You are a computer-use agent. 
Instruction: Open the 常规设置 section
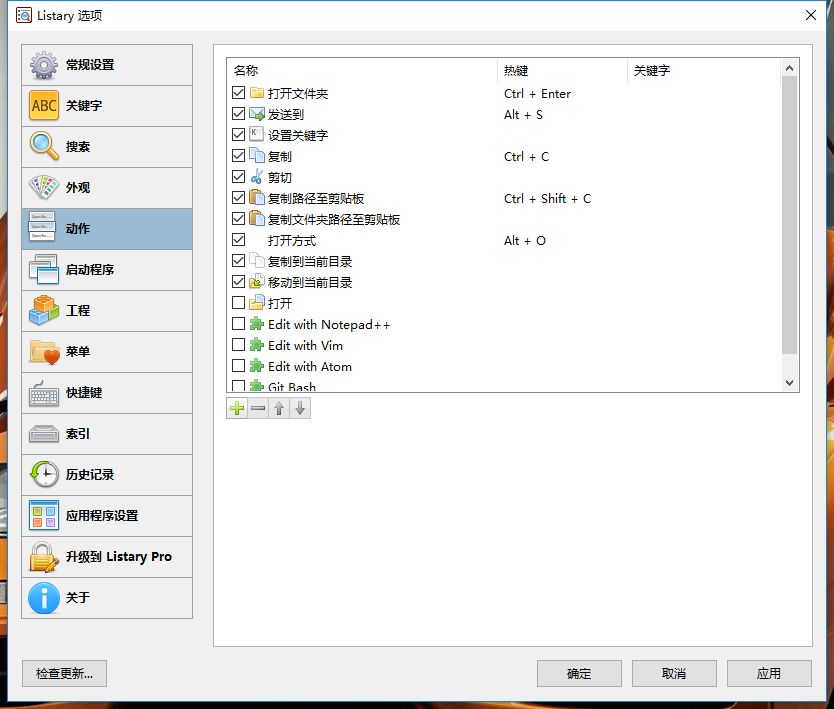coord(107,65)
